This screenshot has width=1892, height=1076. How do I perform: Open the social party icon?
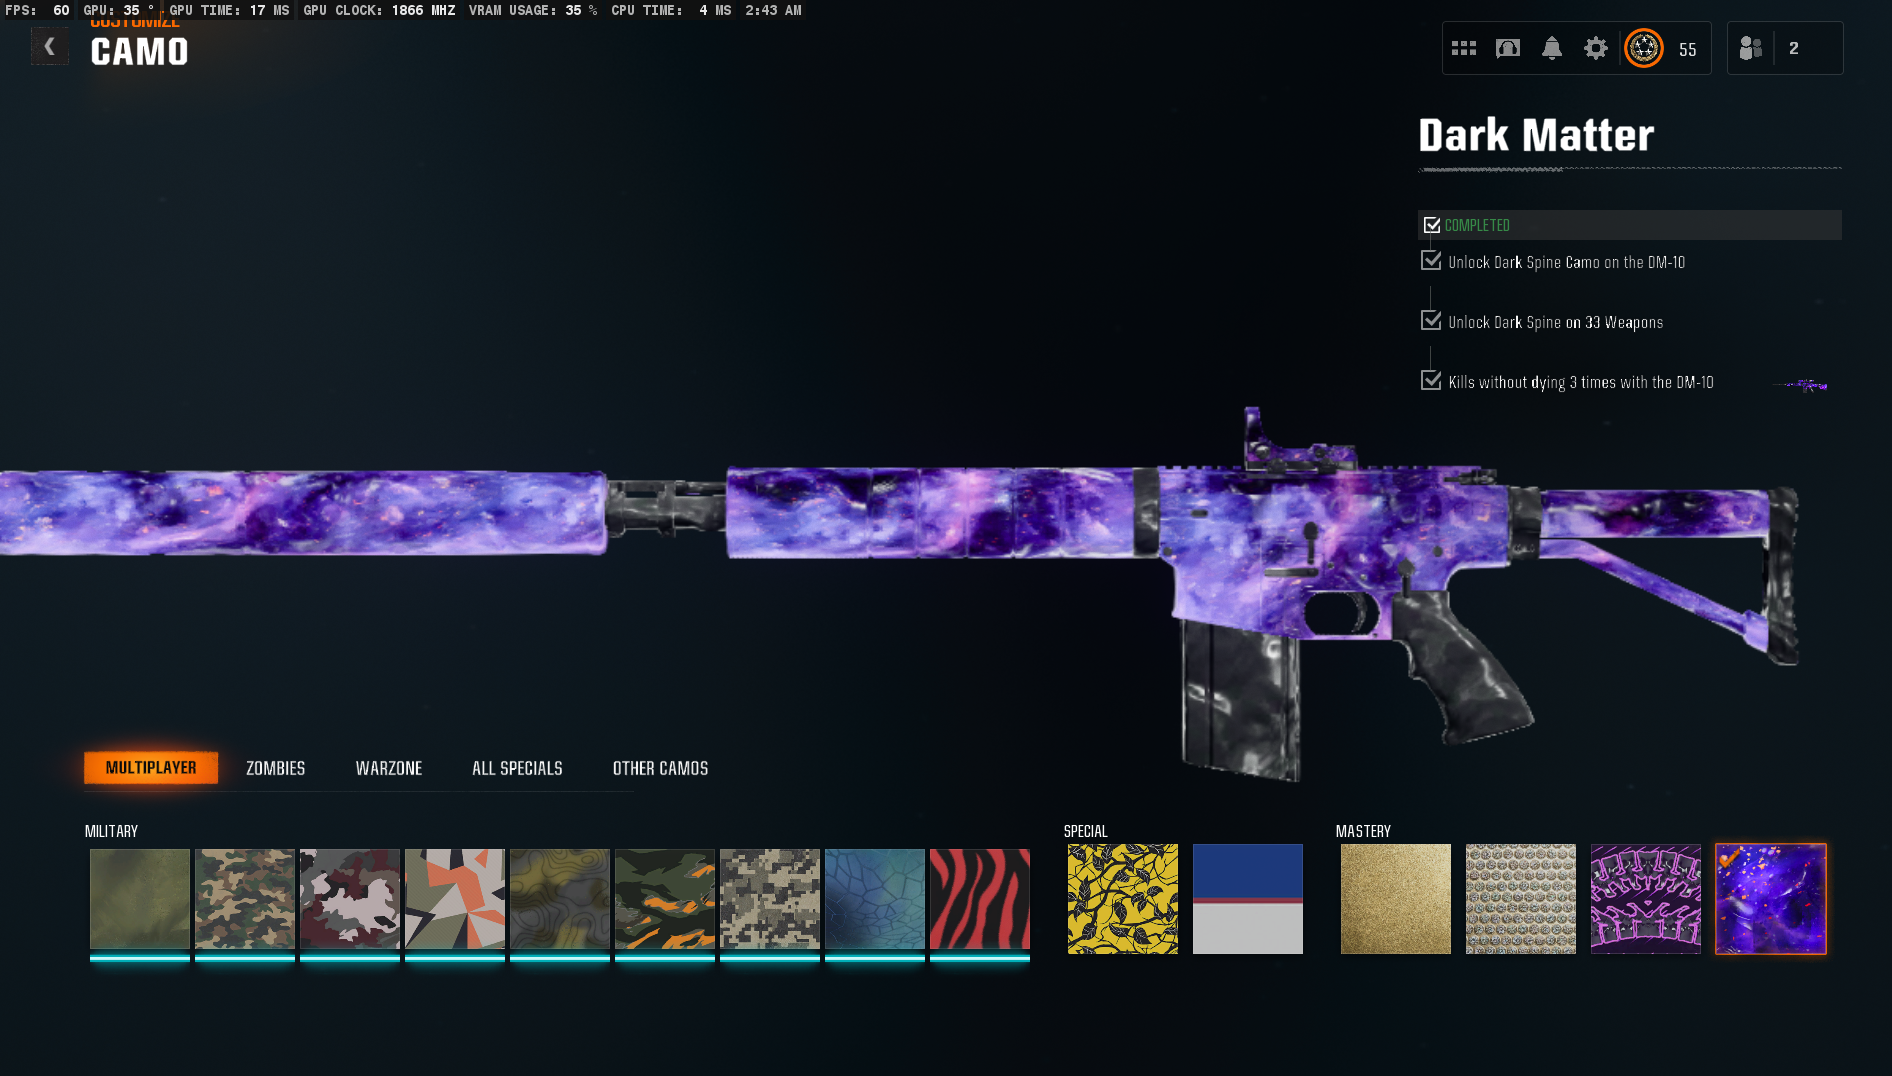pyautogui.click(x=1750, y=48)
